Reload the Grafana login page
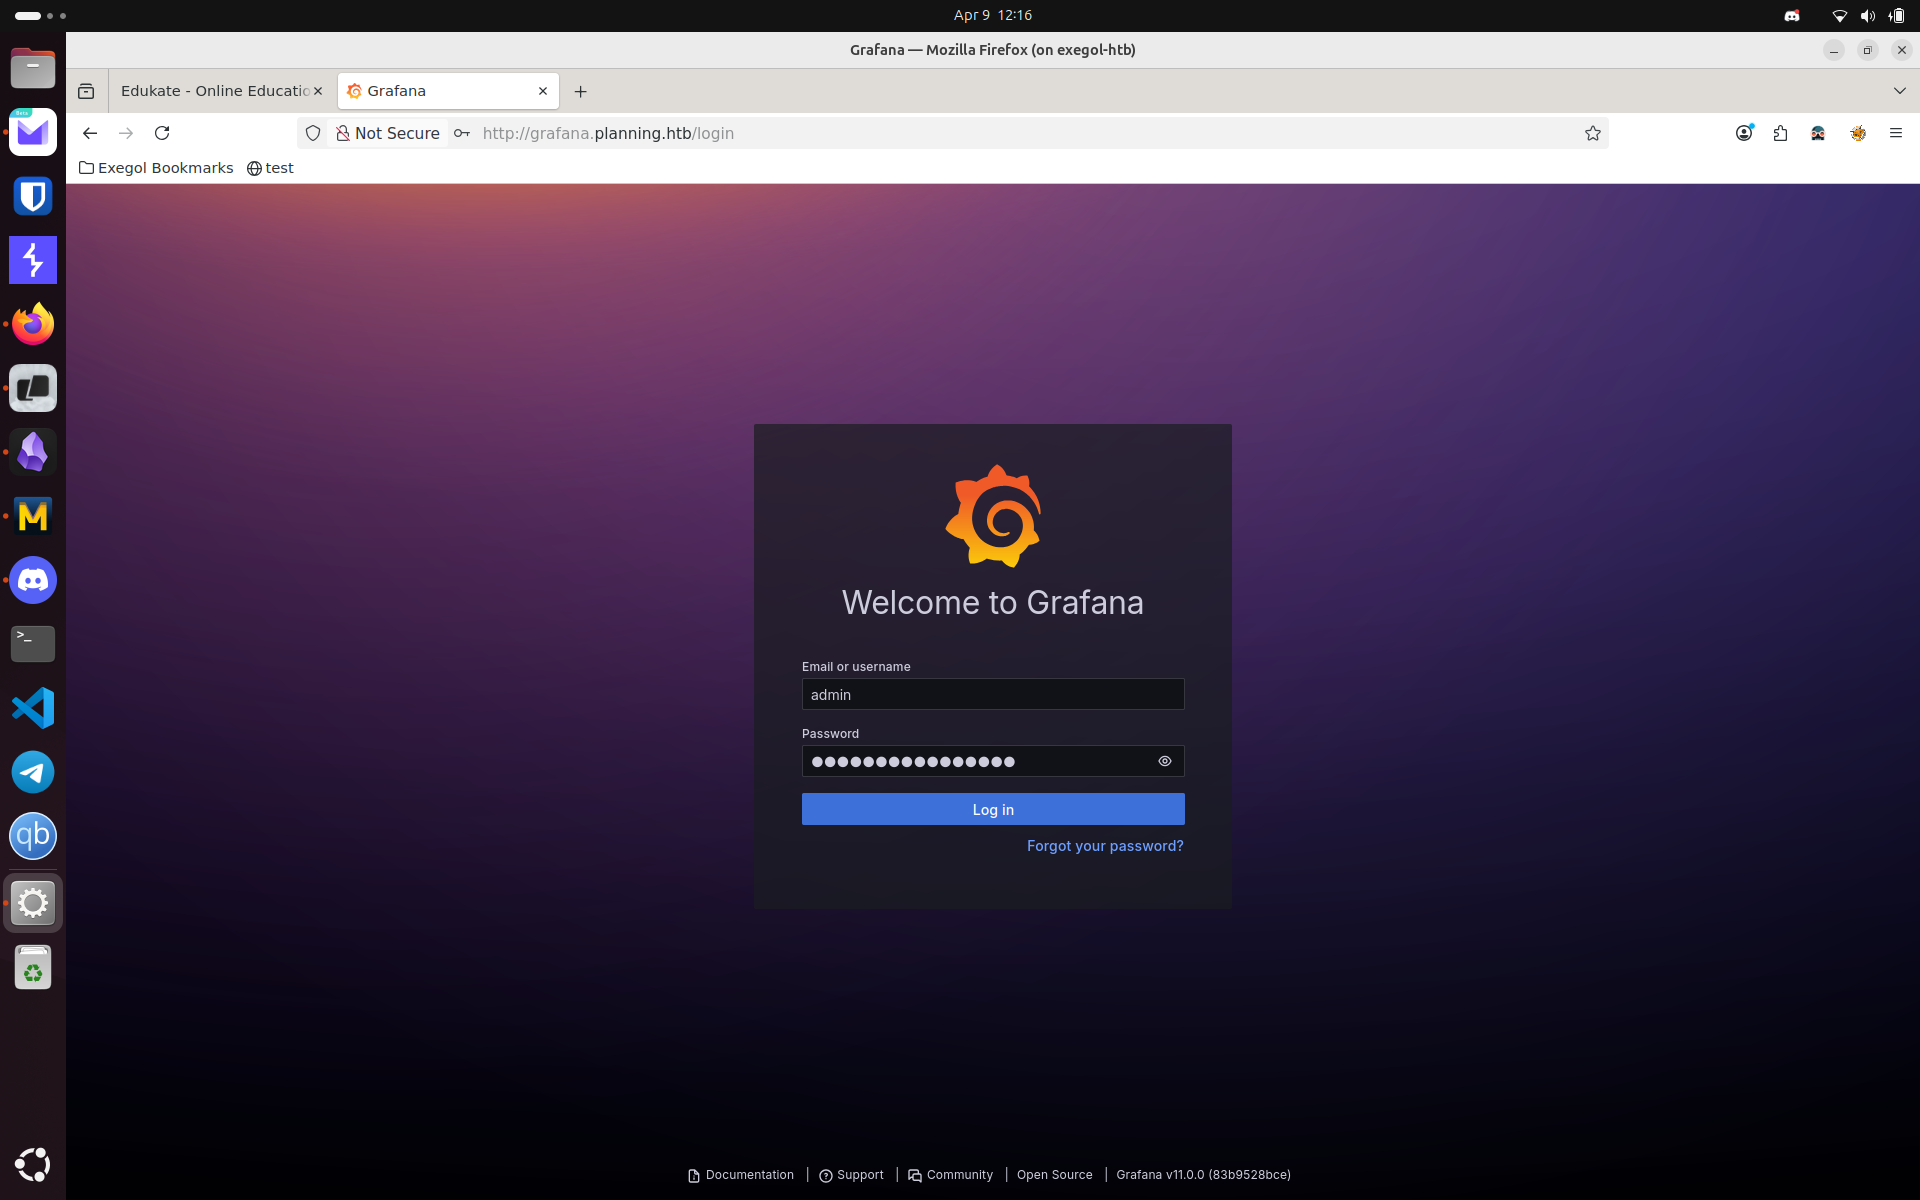 162,133
